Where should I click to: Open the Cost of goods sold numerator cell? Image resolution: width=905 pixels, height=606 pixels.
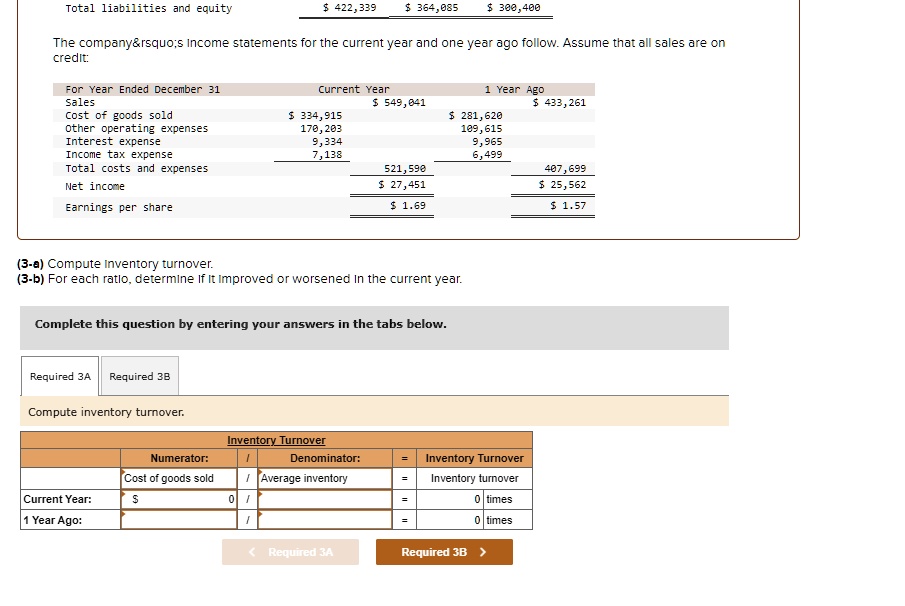click(177, 478)
